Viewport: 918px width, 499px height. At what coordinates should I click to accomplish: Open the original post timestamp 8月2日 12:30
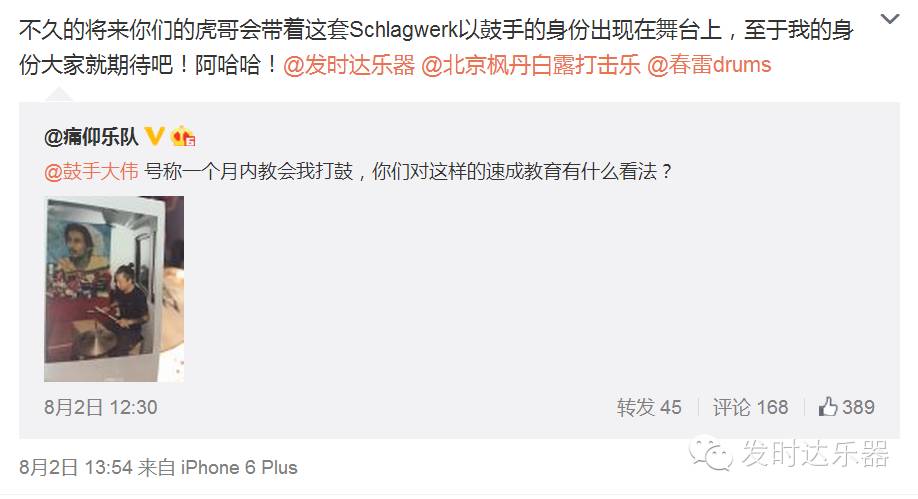point(101,407)
